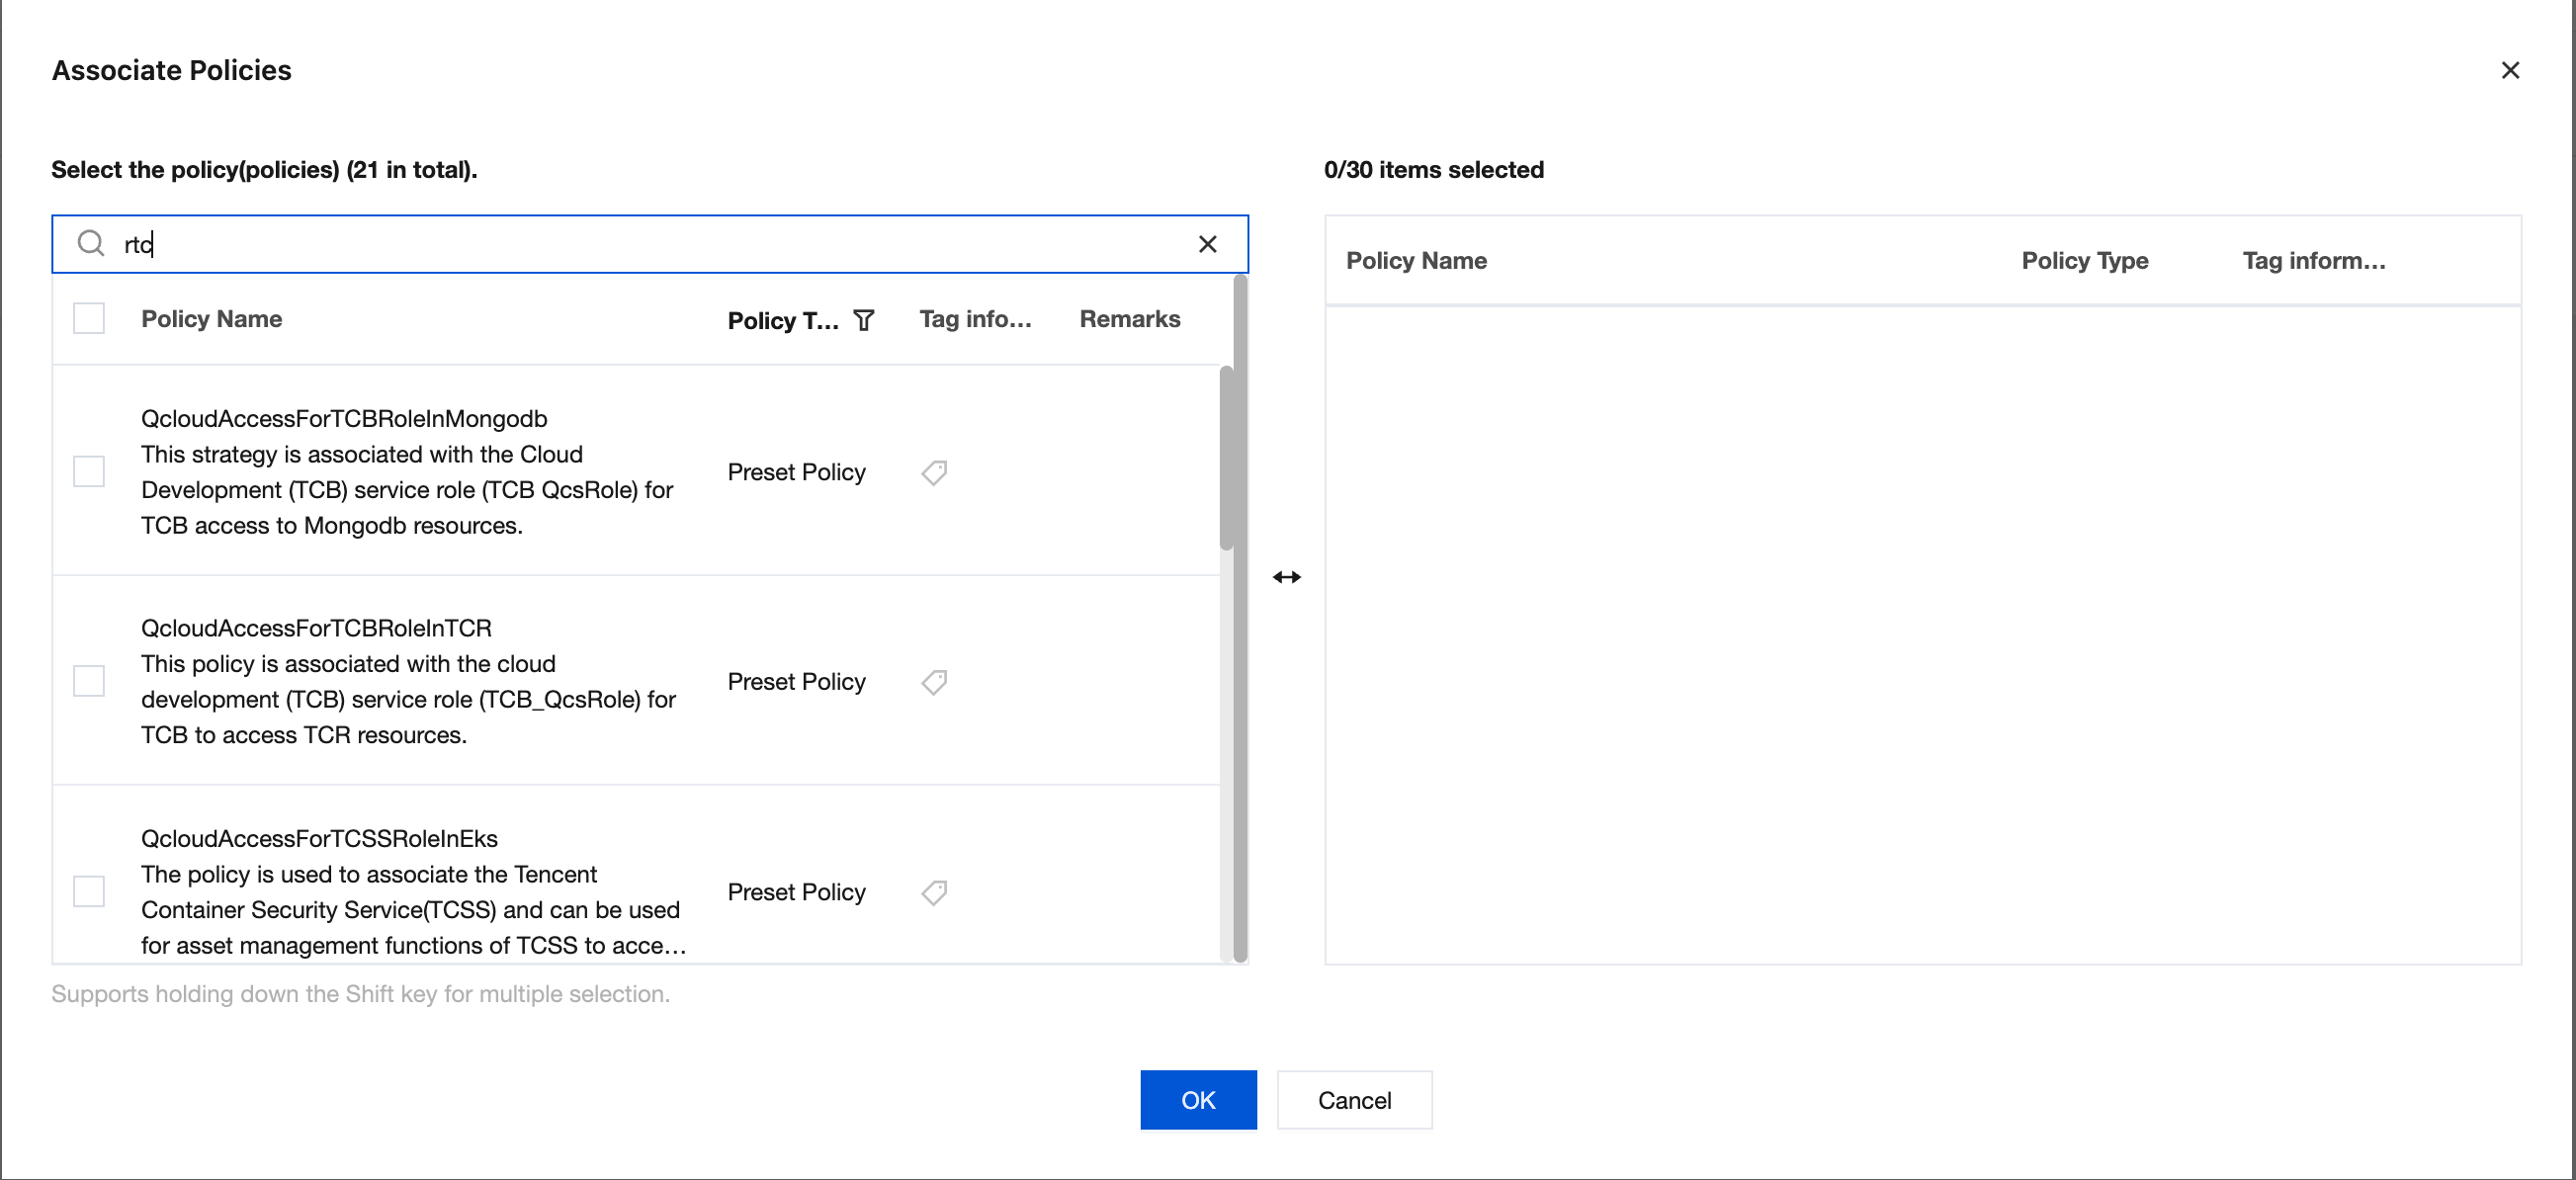Select the QcloudAccessForTCSSRoleInEks checkbox

pos(89,891)
